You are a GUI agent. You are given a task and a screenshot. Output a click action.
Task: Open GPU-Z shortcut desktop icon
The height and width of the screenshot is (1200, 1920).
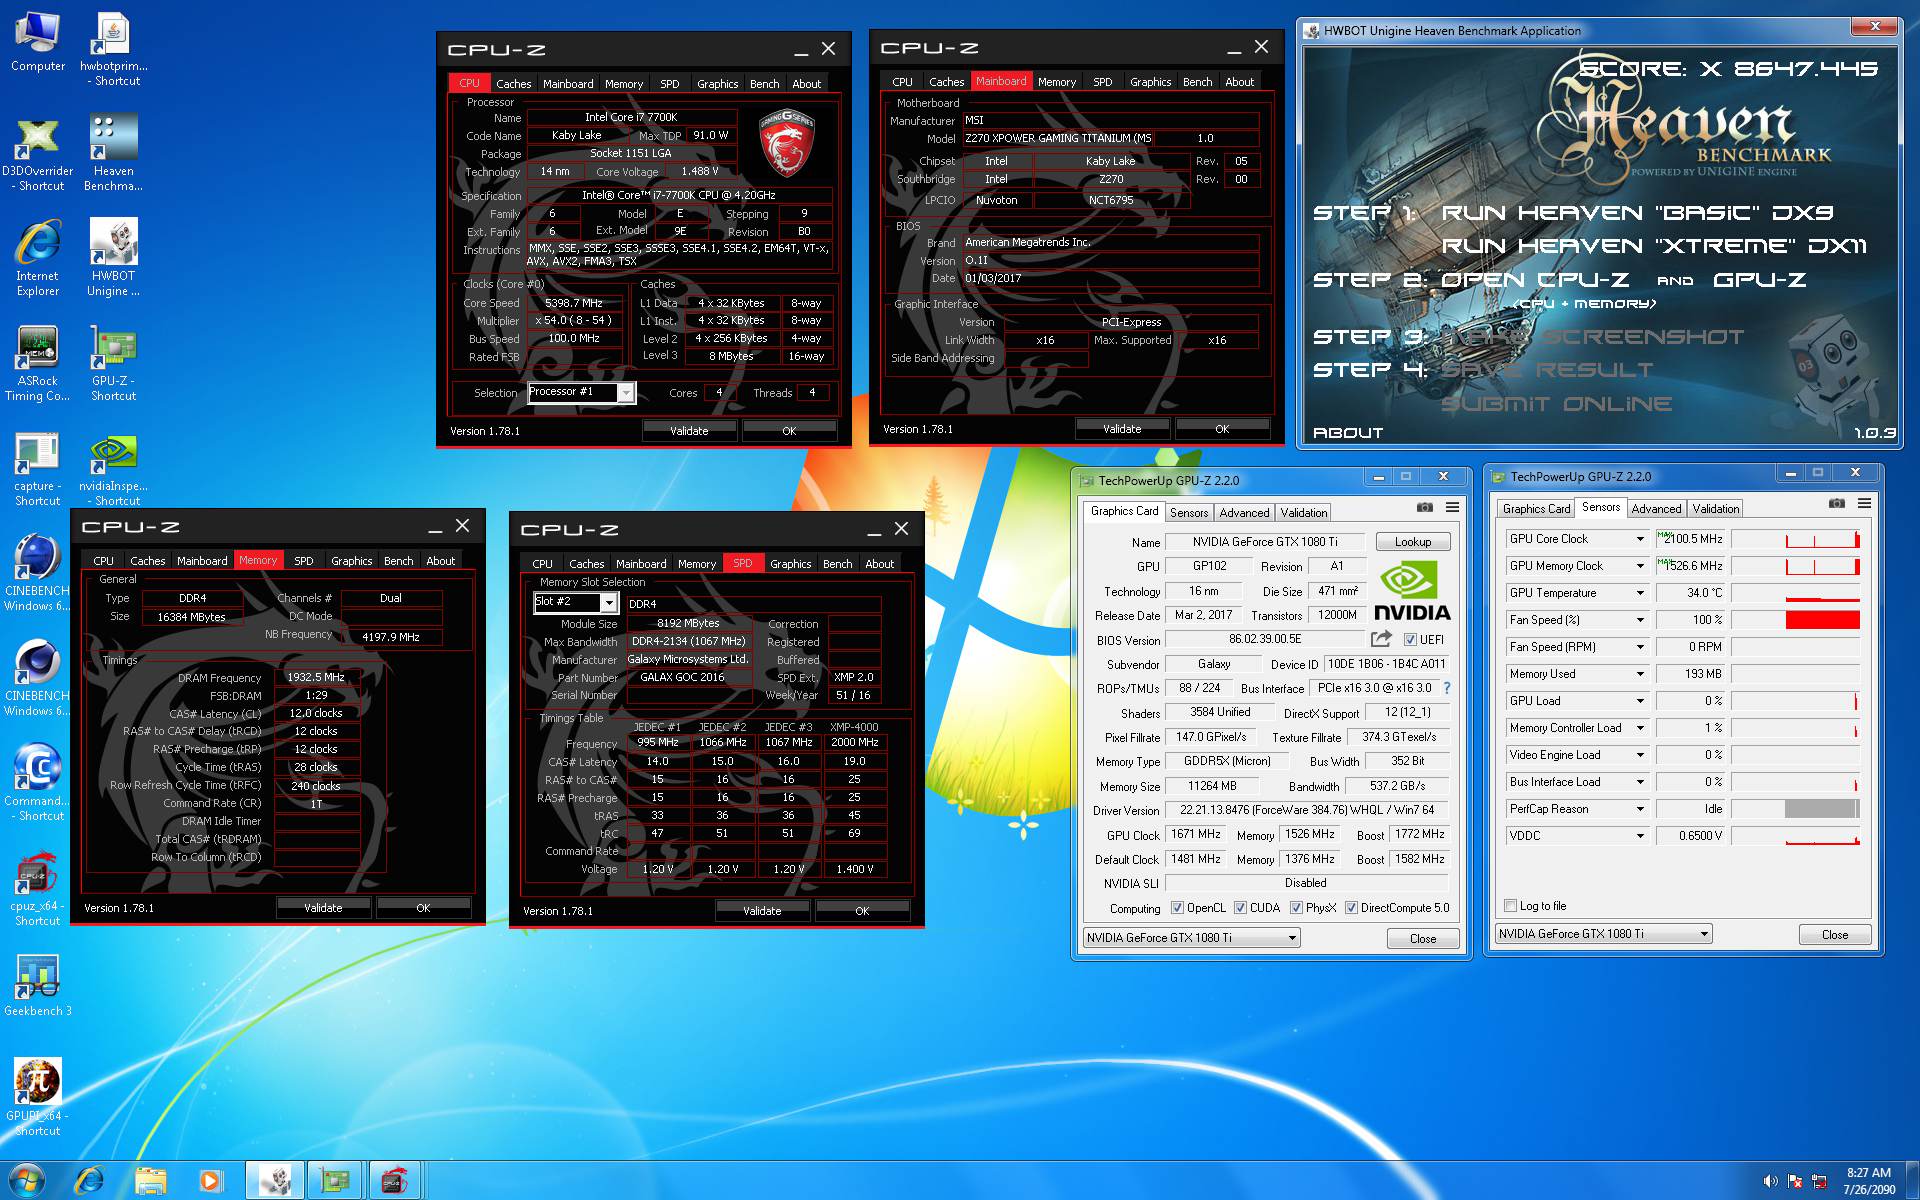point(113,365)
